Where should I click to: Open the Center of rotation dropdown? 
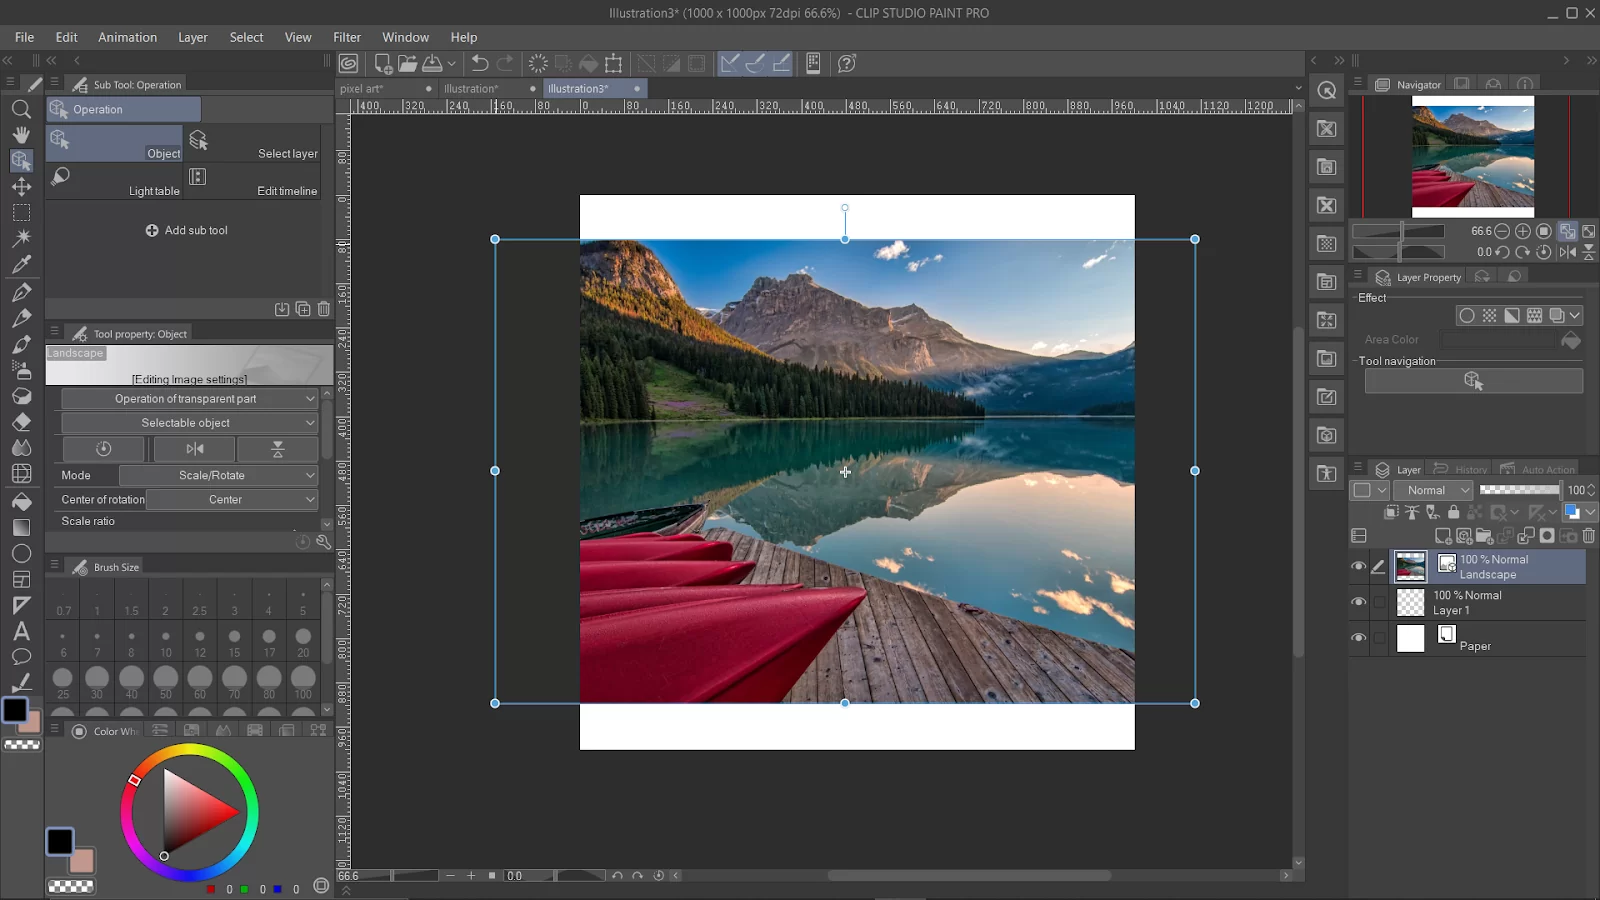(232, 499)
